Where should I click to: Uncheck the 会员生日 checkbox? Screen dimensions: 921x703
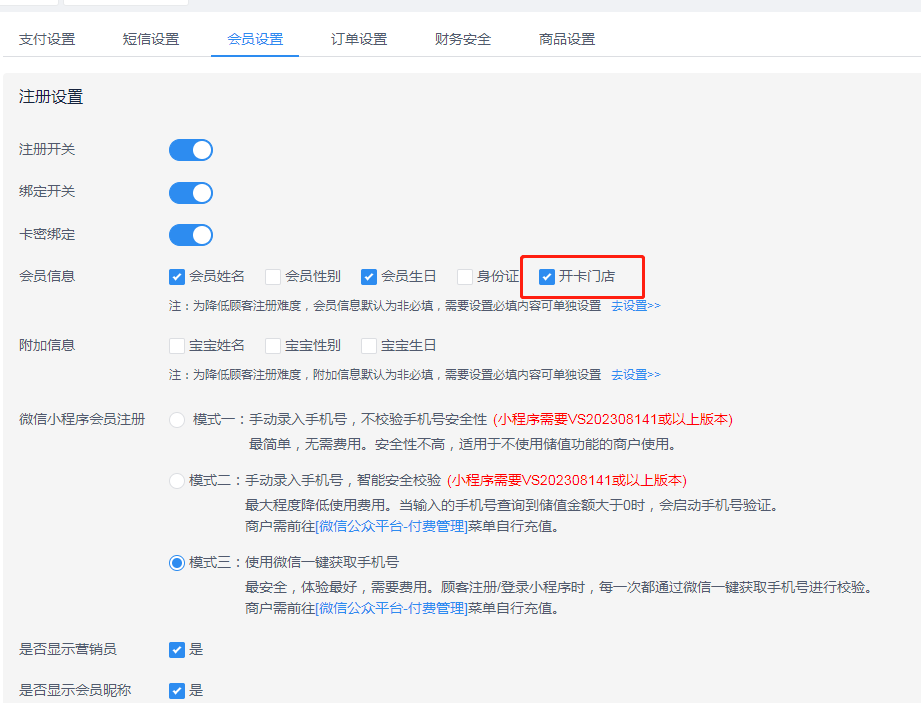point(369,277)
